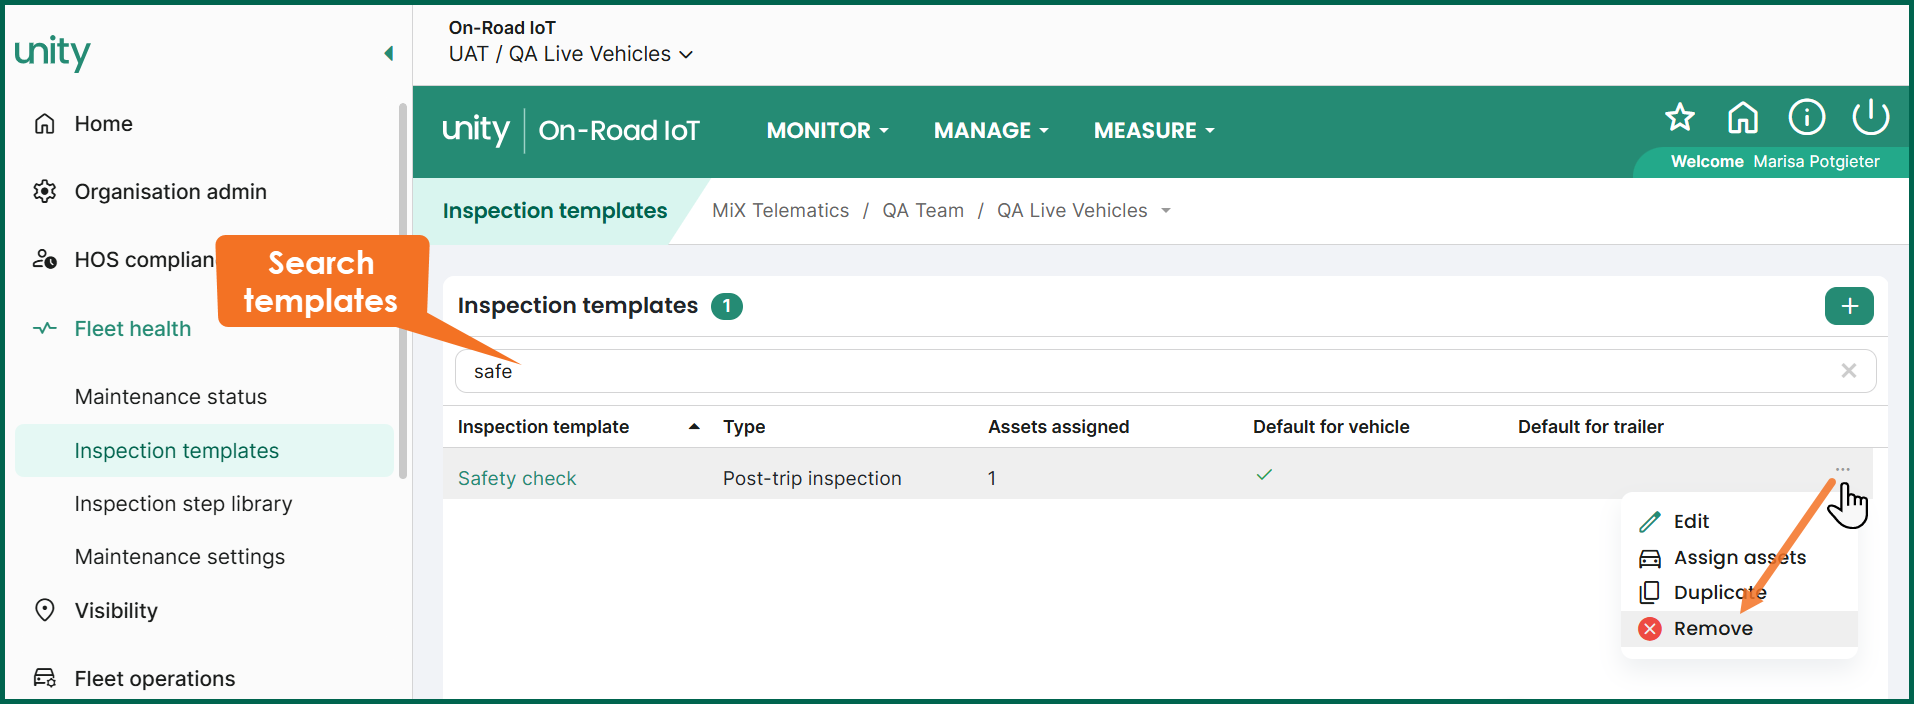The width and height of the screenshot is (1914, 704).
Task: Click the favorites star icon
Action: click(1679, 118)
